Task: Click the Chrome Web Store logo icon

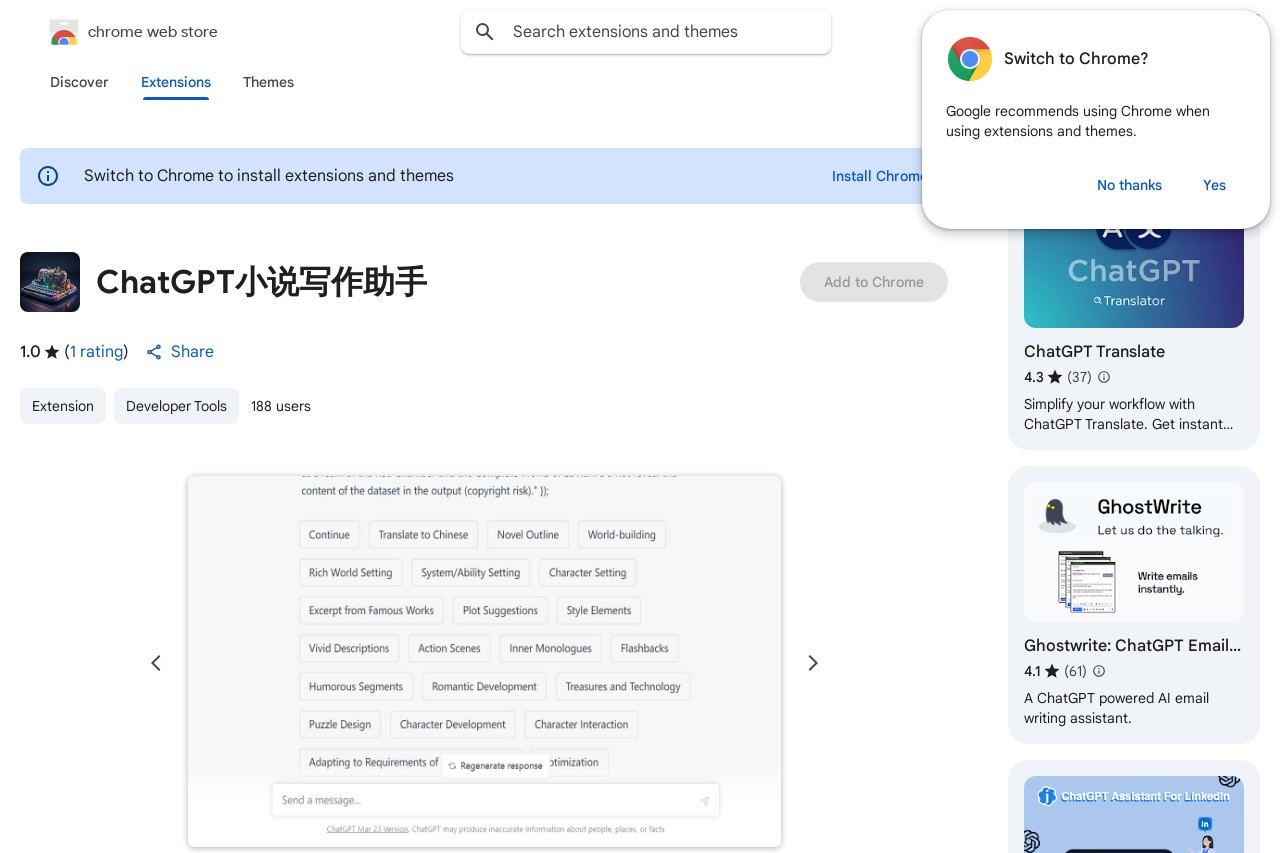Action: point(64,32)
